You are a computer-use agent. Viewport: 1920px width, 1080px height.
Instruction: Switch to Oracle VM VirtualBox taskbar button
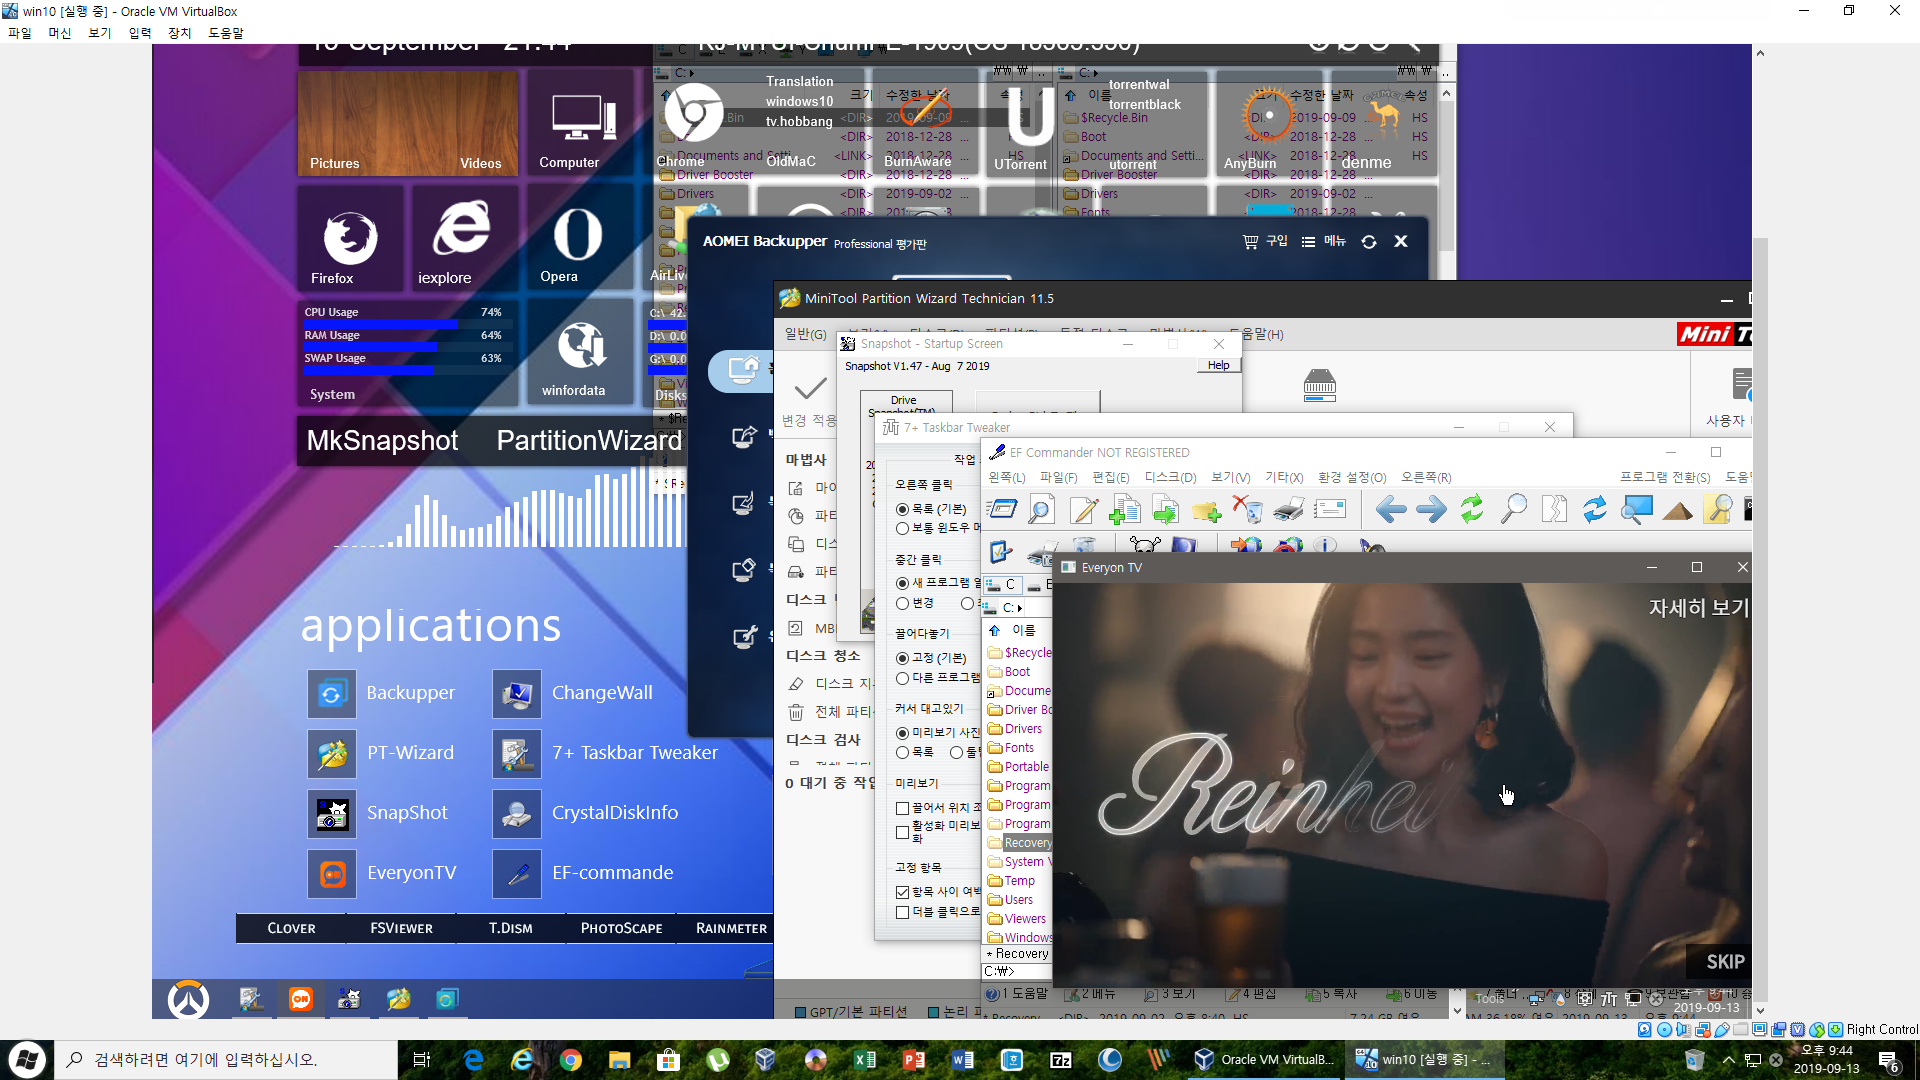coord(1264,1060)
